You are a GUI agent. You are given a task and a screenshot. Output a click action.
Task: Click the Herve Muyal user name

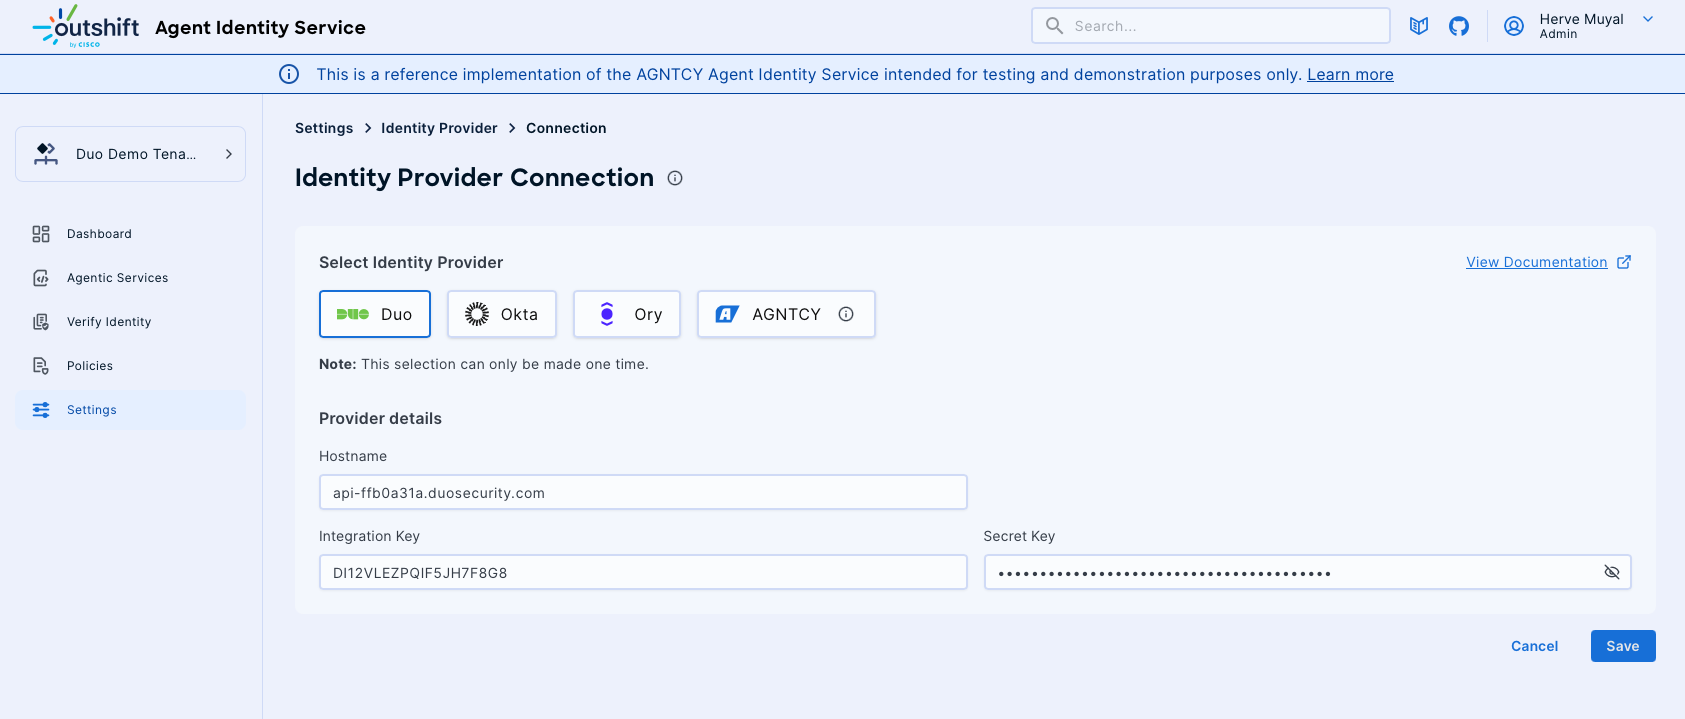(x=1581, y=19)
